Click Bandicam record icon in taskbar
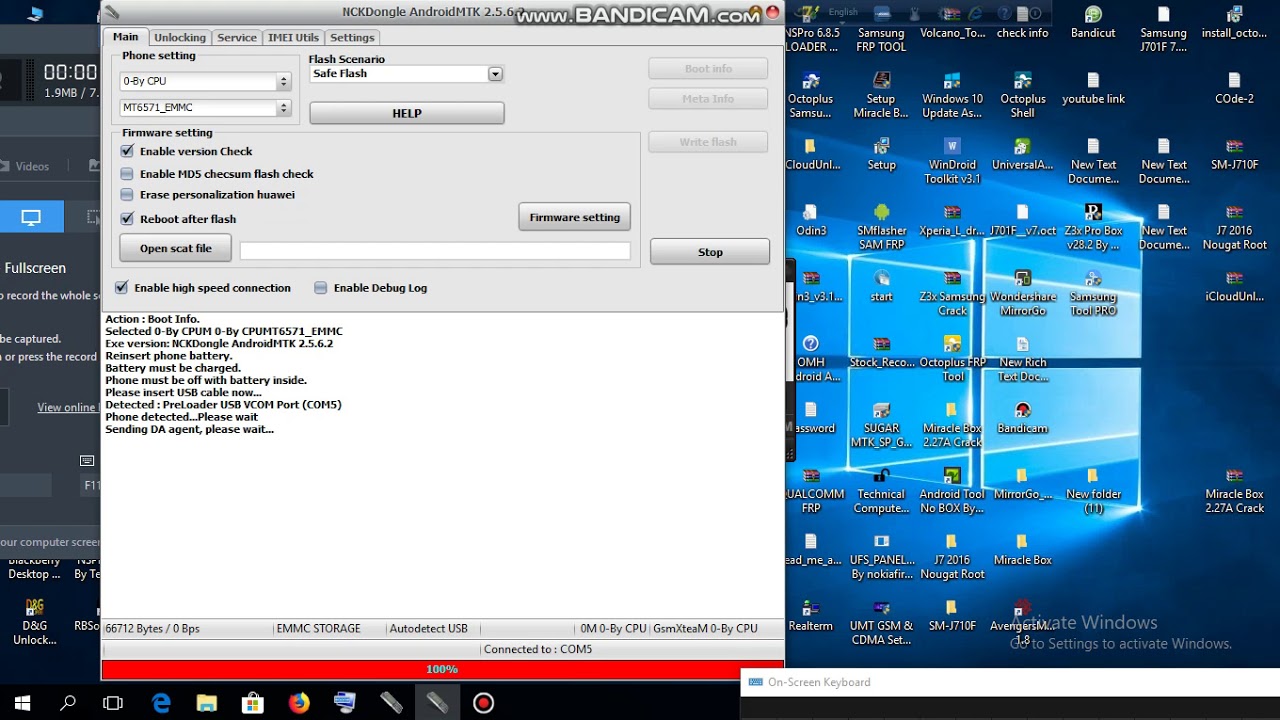This screenshot has height=720, width=1280. pos(483,703)
